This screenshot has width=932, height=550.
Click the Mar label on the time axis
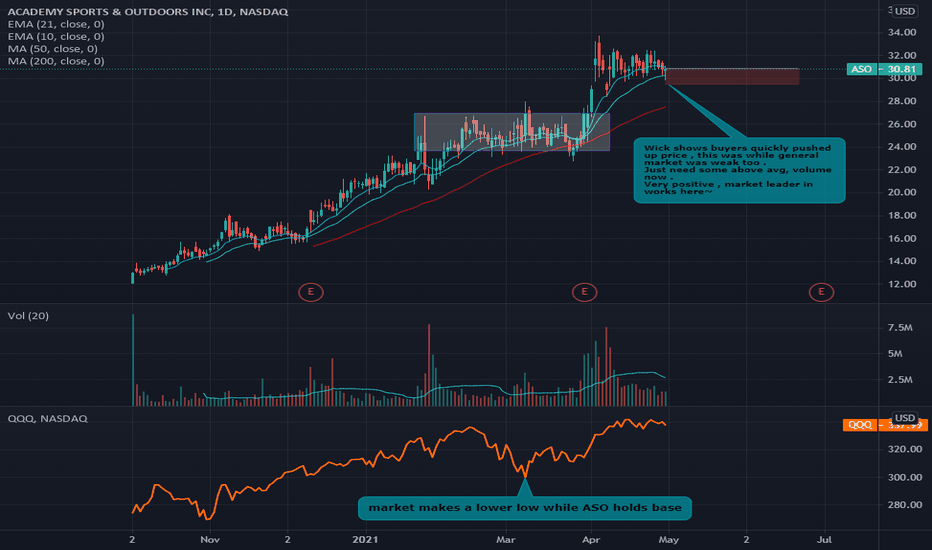[x=506, y=540]
